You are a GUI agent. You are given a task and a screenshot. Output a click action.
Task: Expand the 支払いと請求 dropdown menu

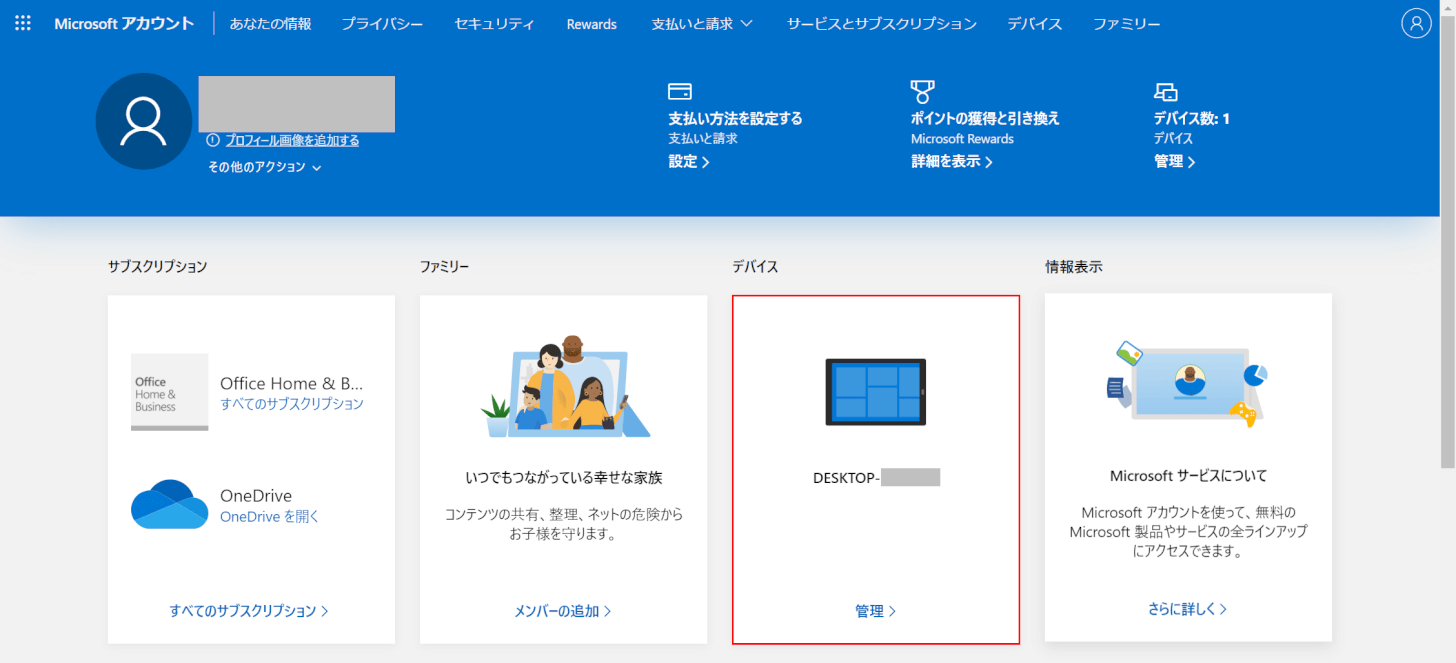[702, 24]
